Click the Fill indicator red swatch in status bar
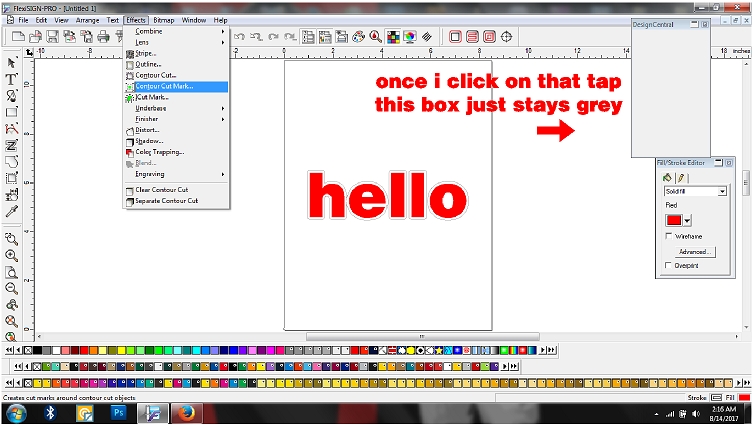The width and height of the screenshot is (754, 426). [744, 397]
